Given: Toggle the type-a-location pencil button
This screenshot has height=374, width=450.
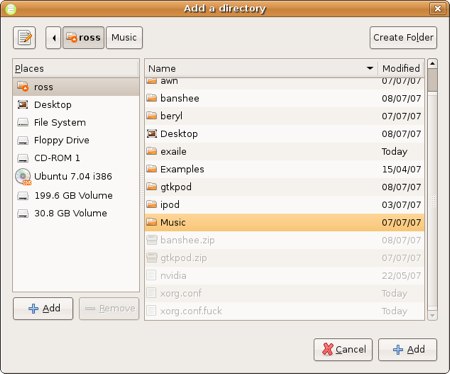Looking at the screenshot, I should 24,38.
